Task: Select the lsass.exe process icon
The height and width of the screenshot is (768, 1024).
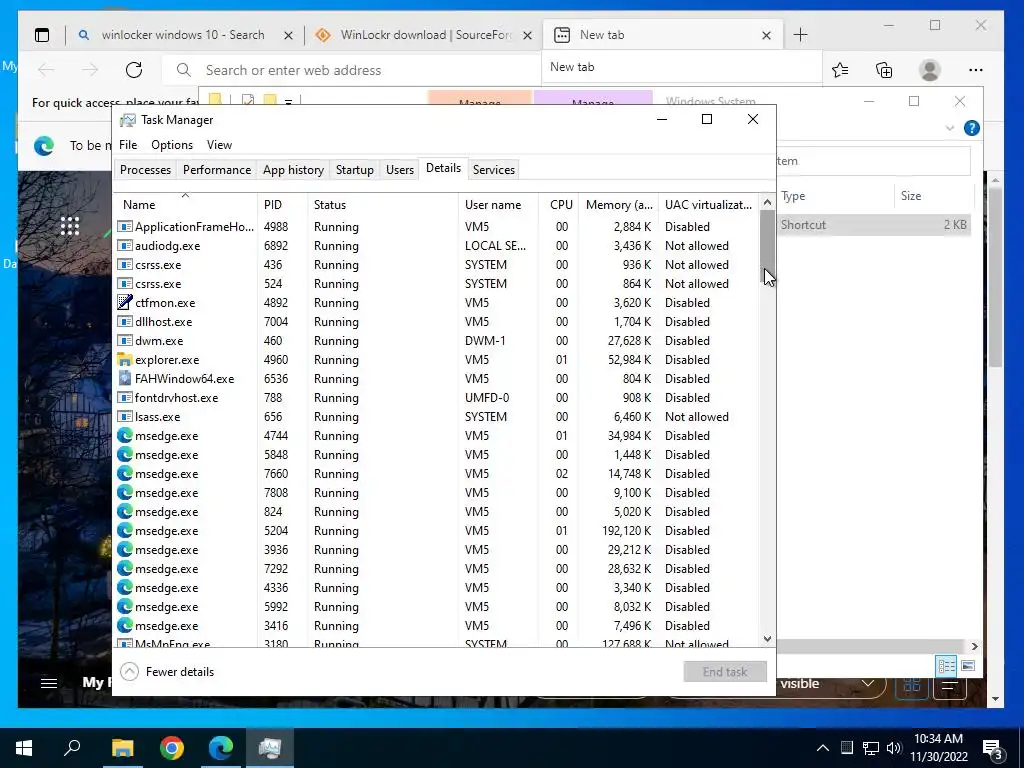Action: click(124, 416)
